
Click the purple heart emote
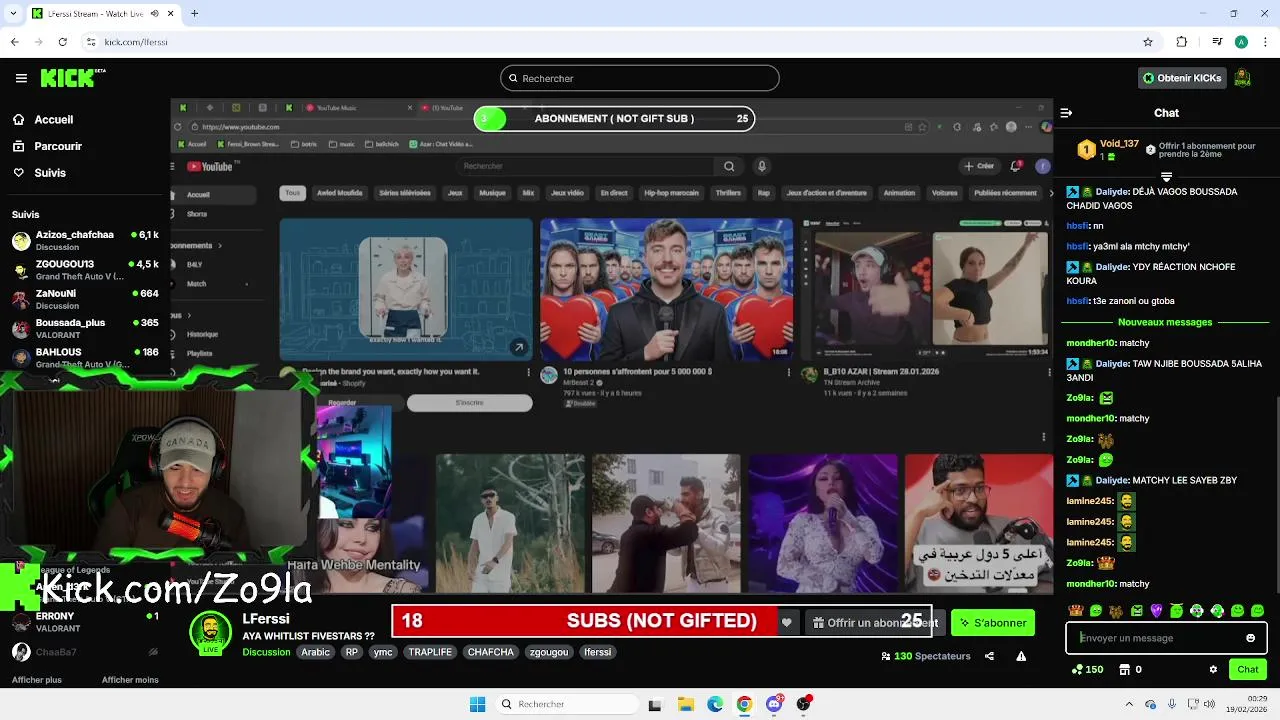[1156, 610]
